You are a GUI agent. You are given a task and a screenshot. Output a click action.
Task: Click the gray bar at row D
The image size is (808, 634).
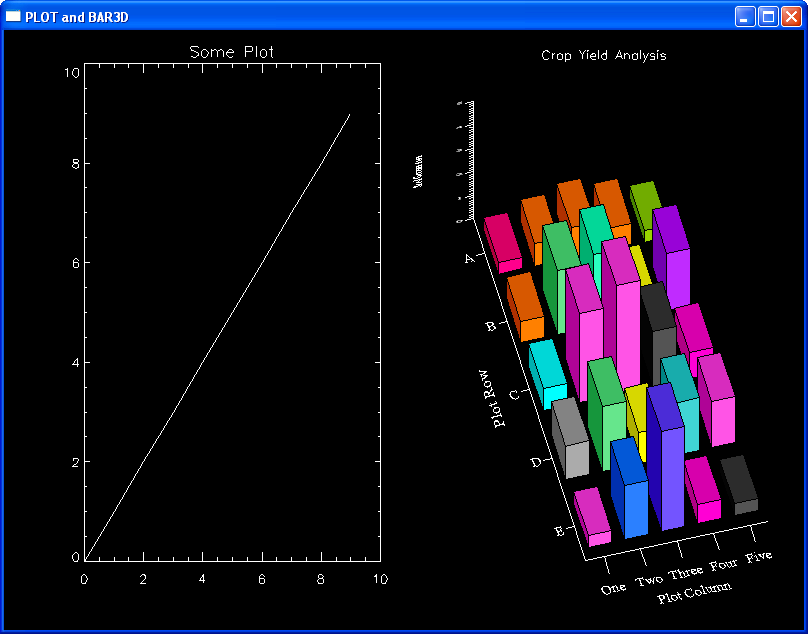[570, 438]
